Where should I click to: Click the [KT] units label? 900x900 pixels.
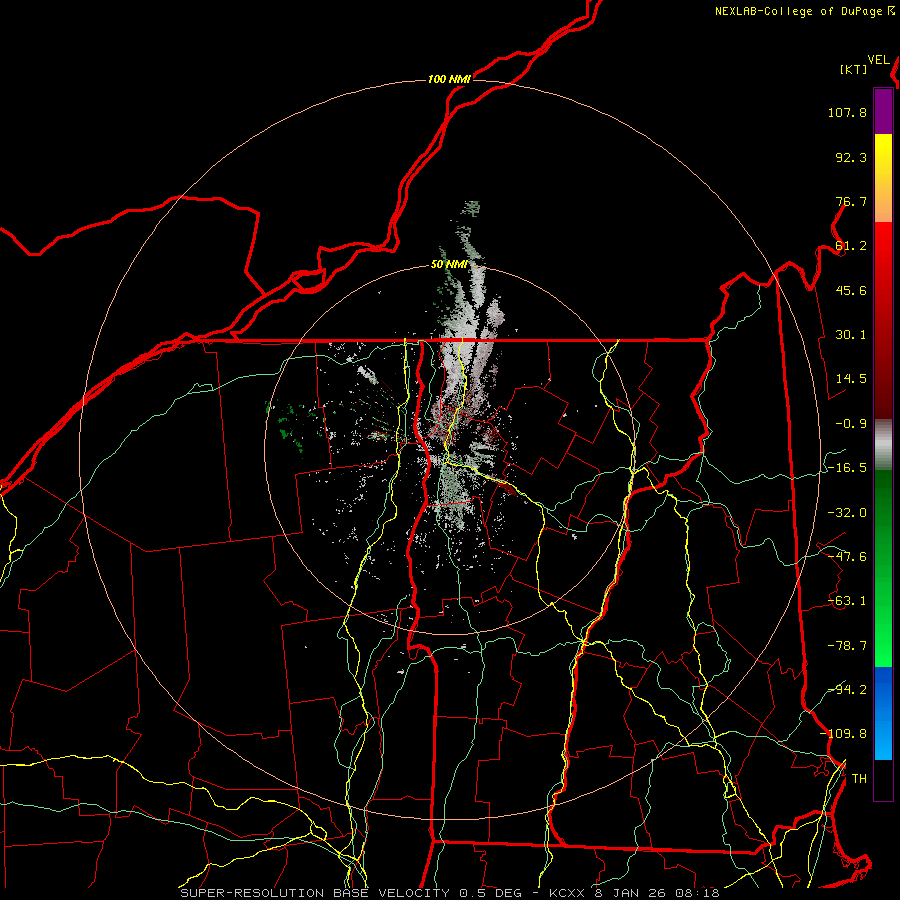click(x=854, y=69)
